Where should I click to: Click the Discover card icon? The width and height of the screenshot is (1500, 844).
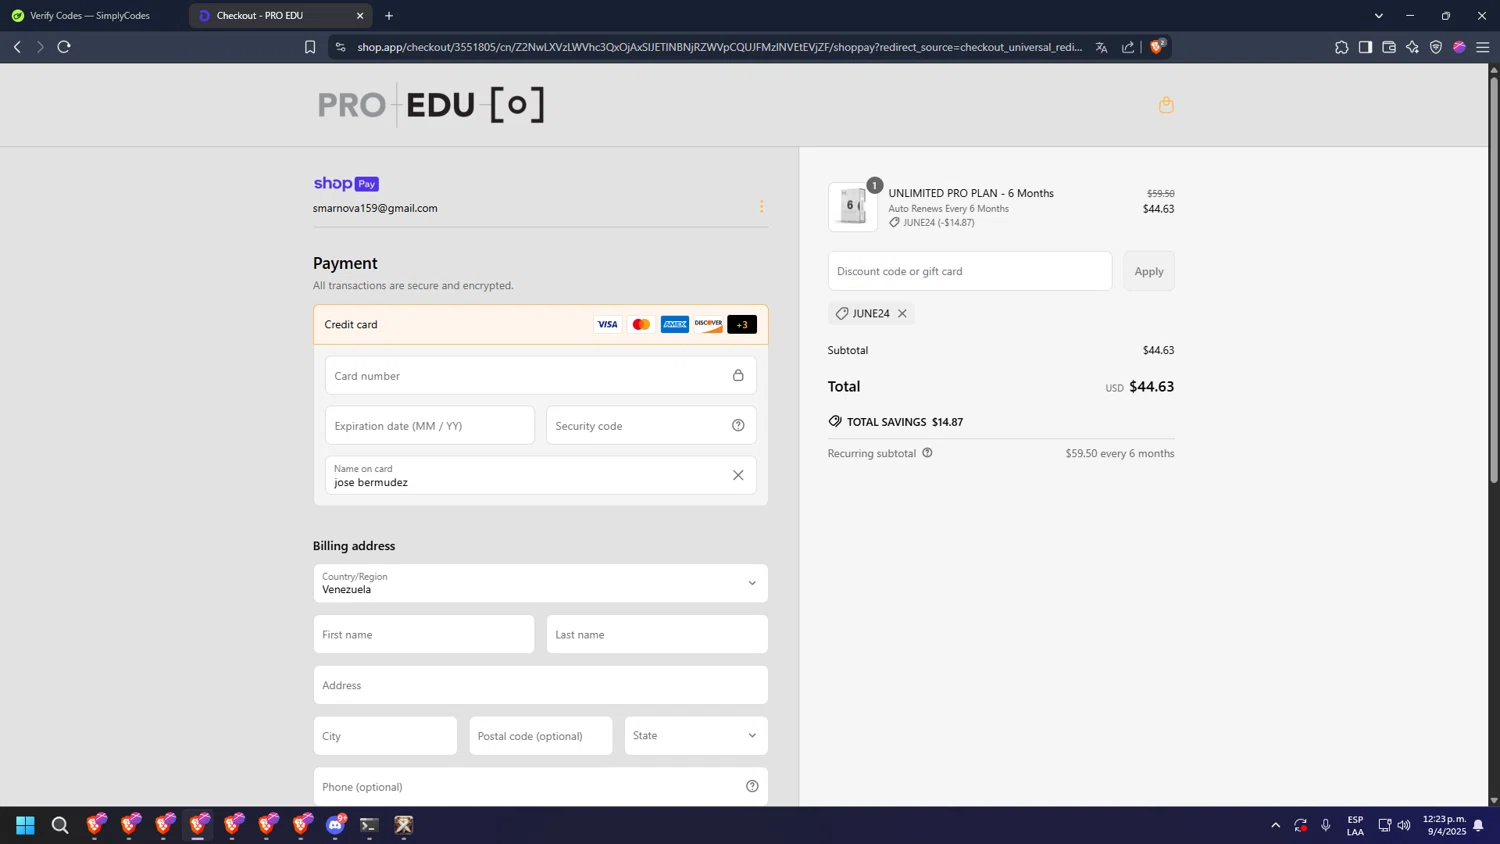(x=708, y=324)
